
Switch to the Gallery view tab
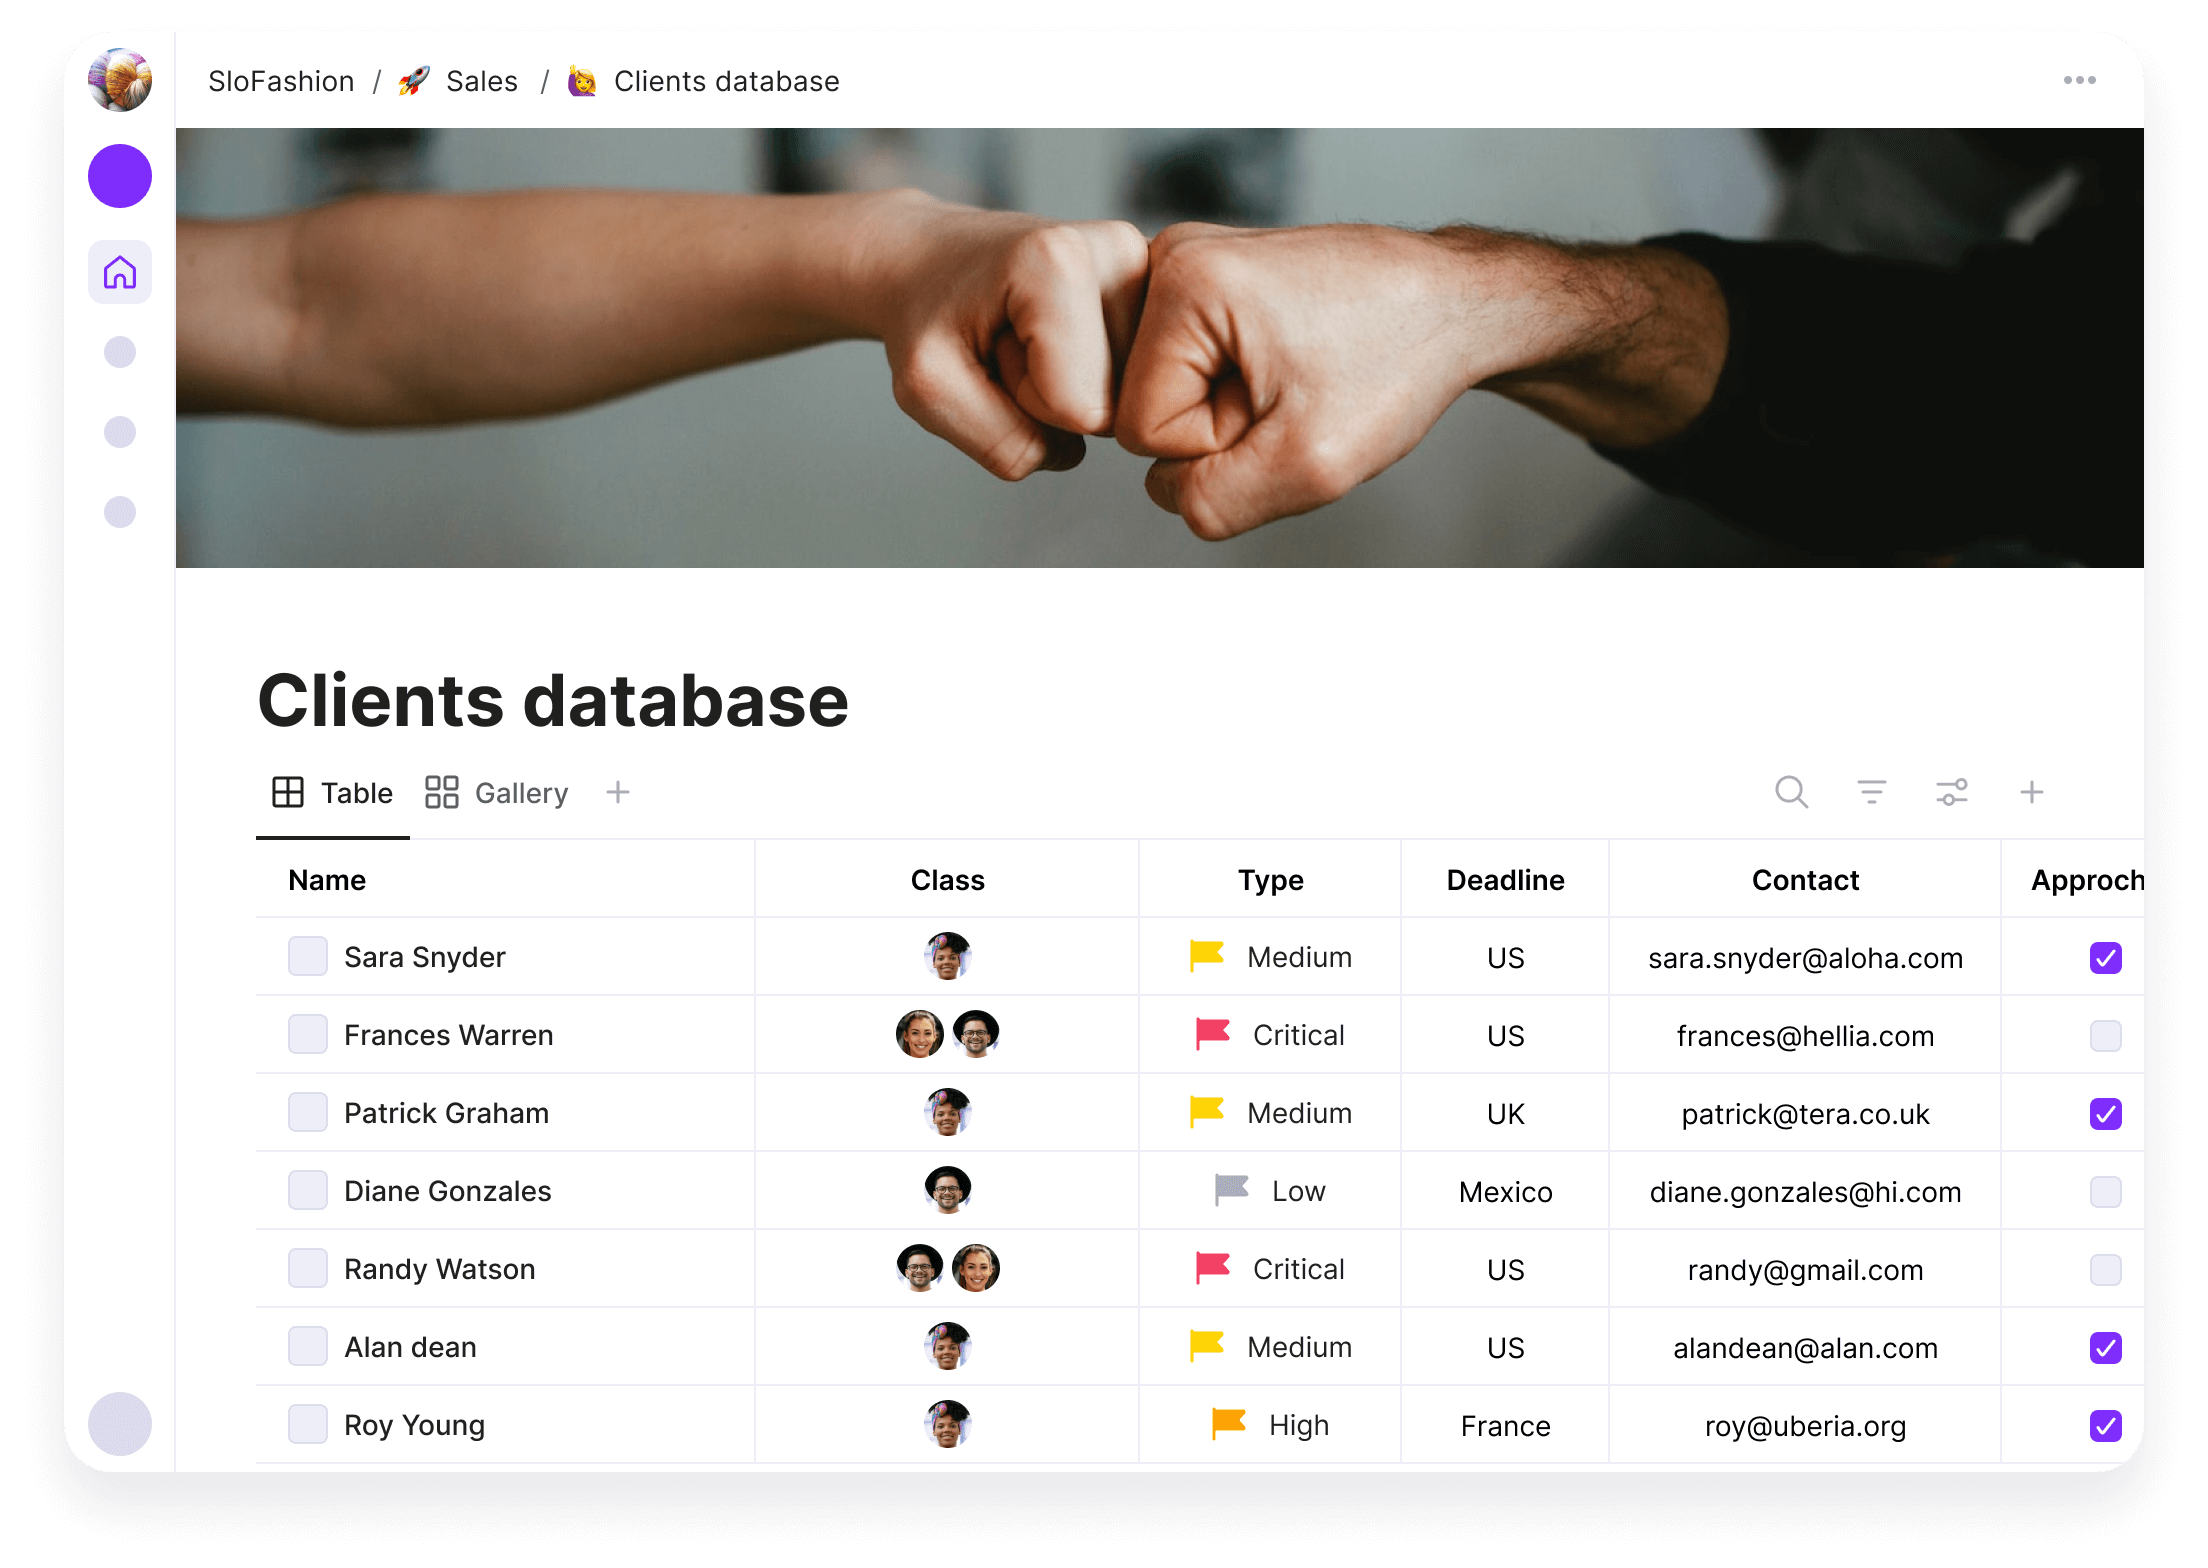point(497,793)
